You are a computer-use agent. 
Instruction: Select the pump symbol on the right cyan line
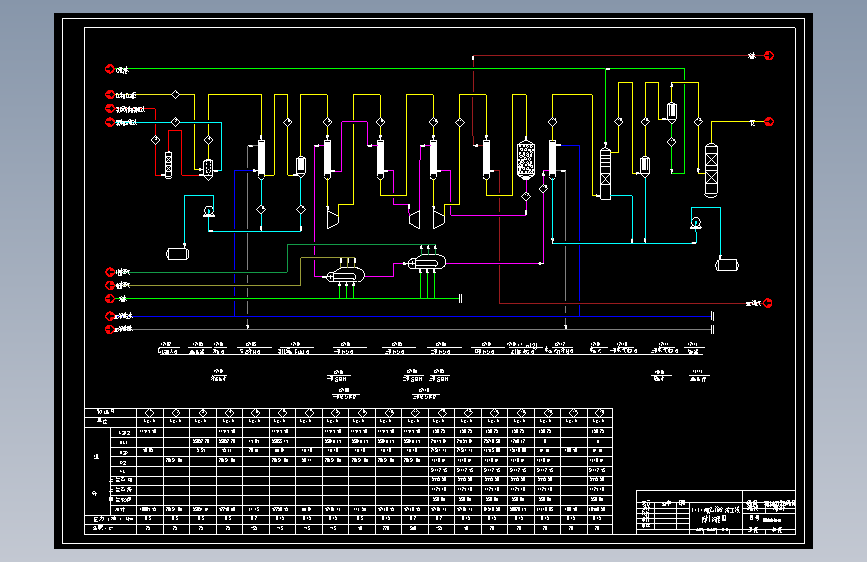click(696, 223)
